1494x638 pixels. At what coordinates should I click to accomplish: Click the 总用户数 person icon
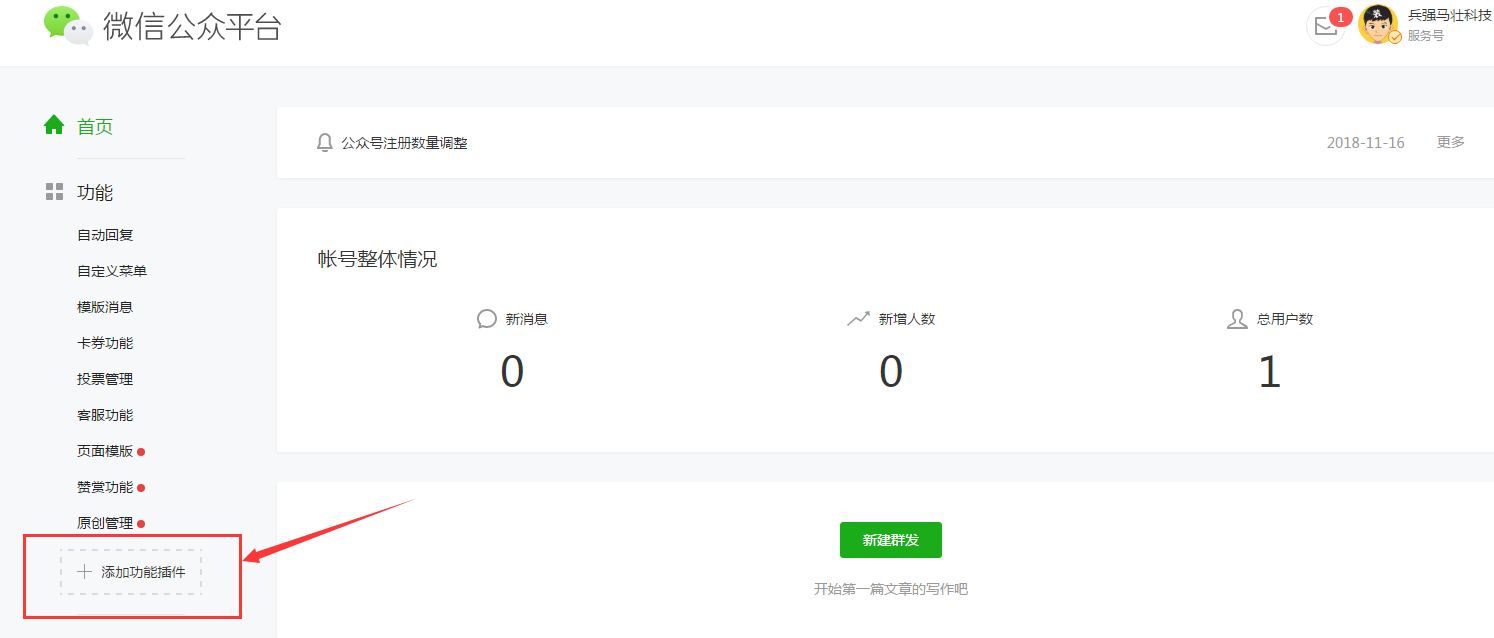click(1237, 319)
